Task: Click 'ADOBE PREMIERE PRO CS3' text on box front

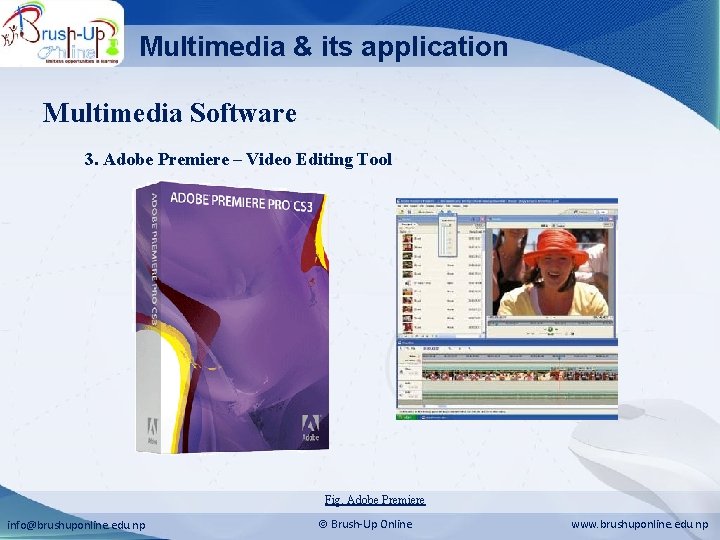Action: click(242, 202)
